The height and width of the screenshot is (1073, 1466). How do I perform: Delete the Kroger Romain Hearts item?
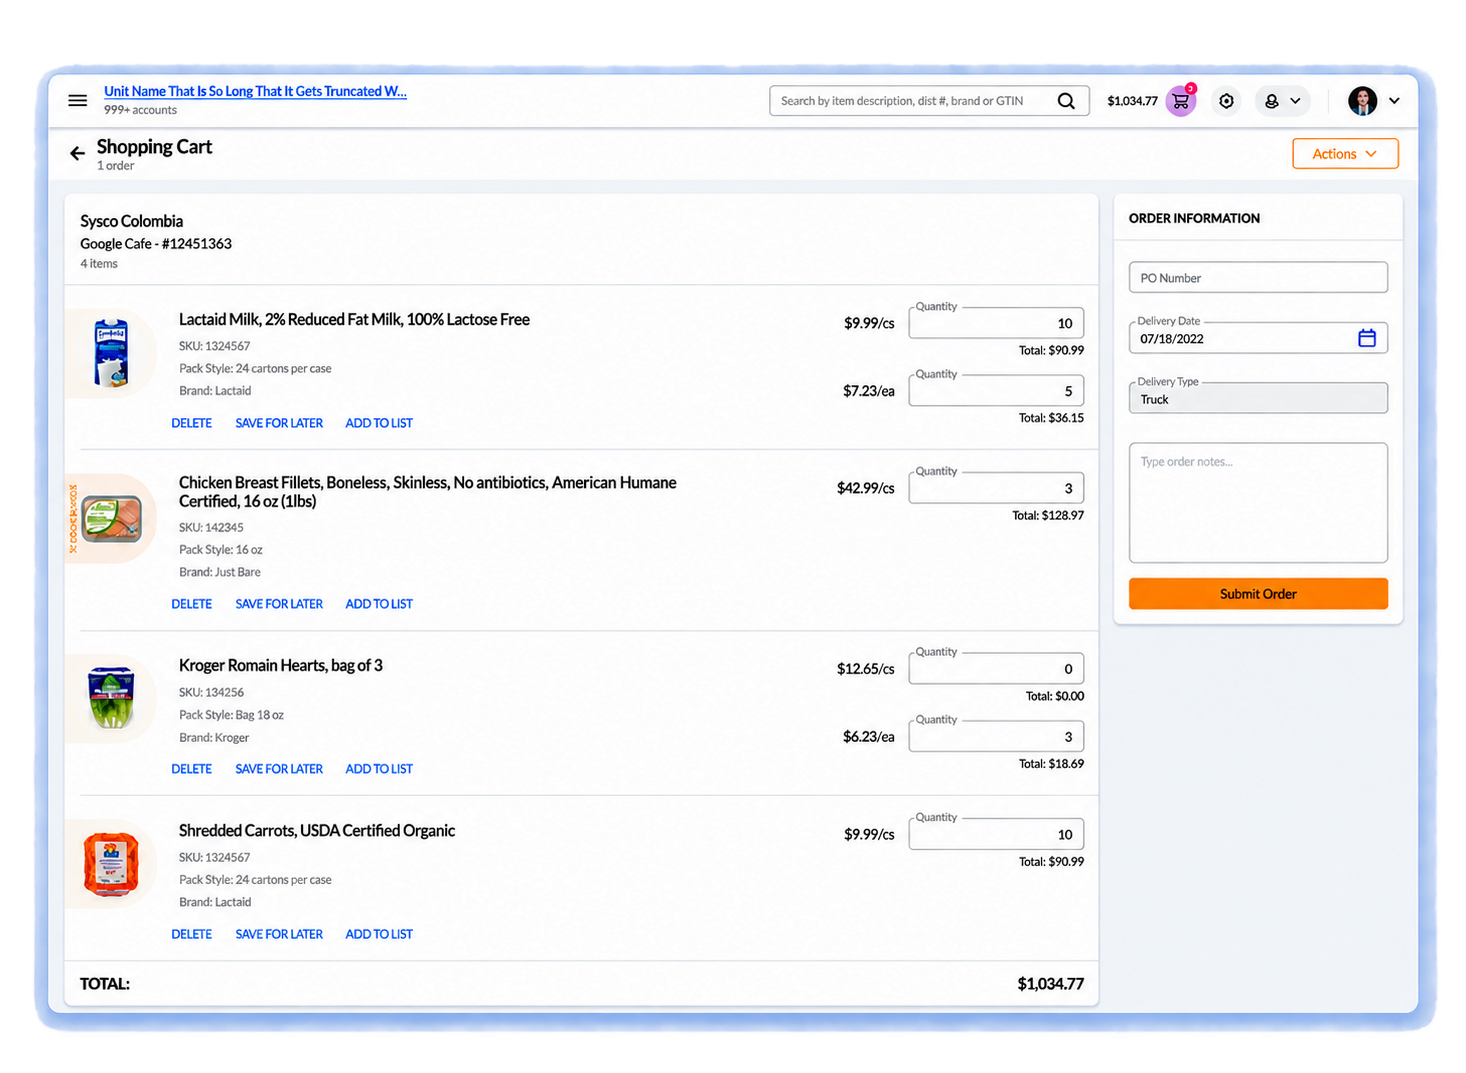(191, 769)
